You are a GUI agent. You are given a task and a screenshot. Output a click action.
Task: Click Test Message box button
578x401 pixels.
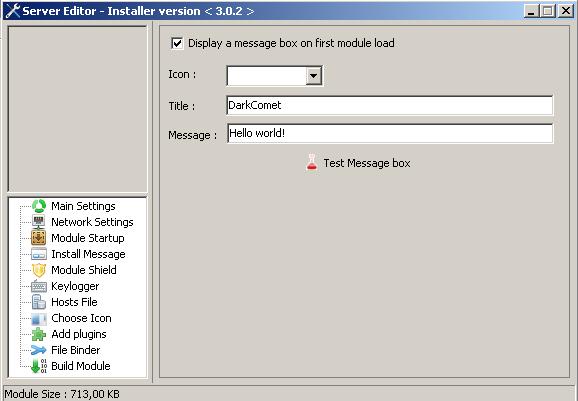pyautogui.click(x=358, y=163)
